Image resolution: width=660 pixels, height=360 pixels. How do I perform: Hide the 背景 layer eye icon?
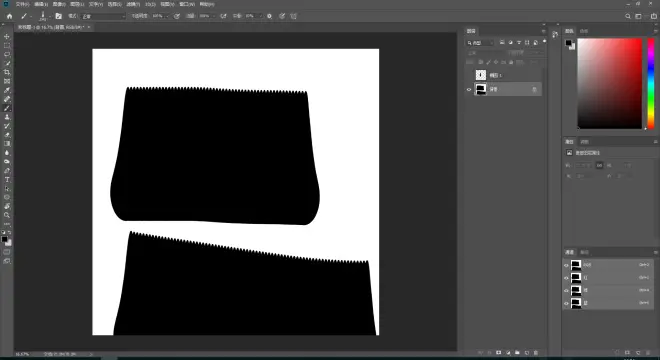pyautogui.click(x=469, y=89)
